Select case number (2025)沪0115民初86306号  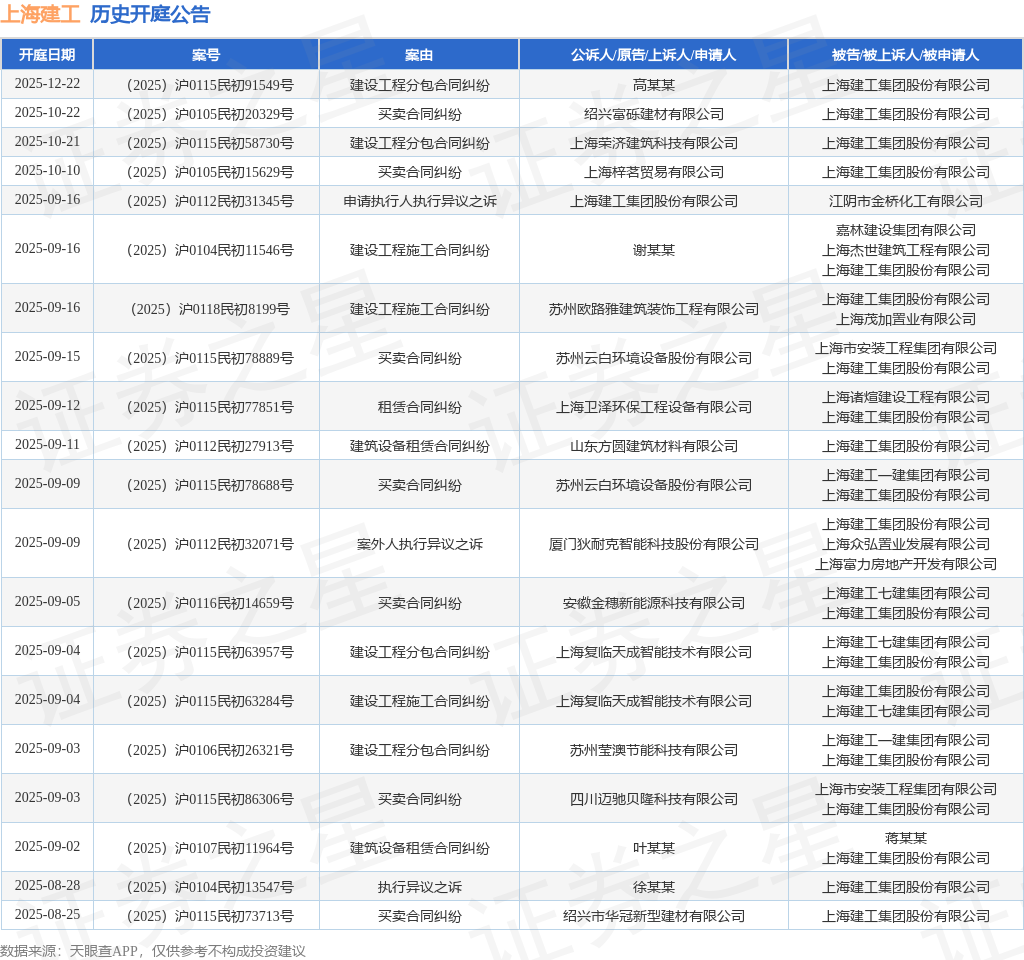click(x=206, y=799)
